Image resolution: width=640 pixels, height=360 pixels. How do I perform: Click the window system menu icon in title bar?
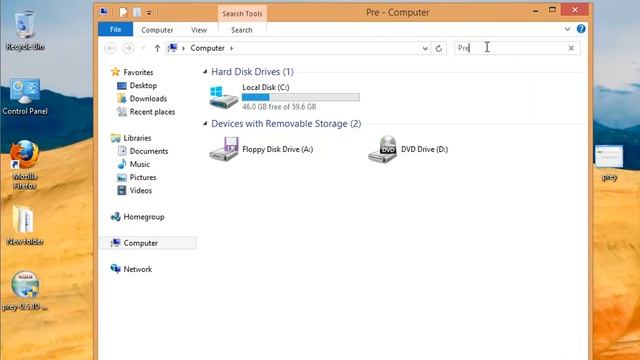[x=104, y=12]
